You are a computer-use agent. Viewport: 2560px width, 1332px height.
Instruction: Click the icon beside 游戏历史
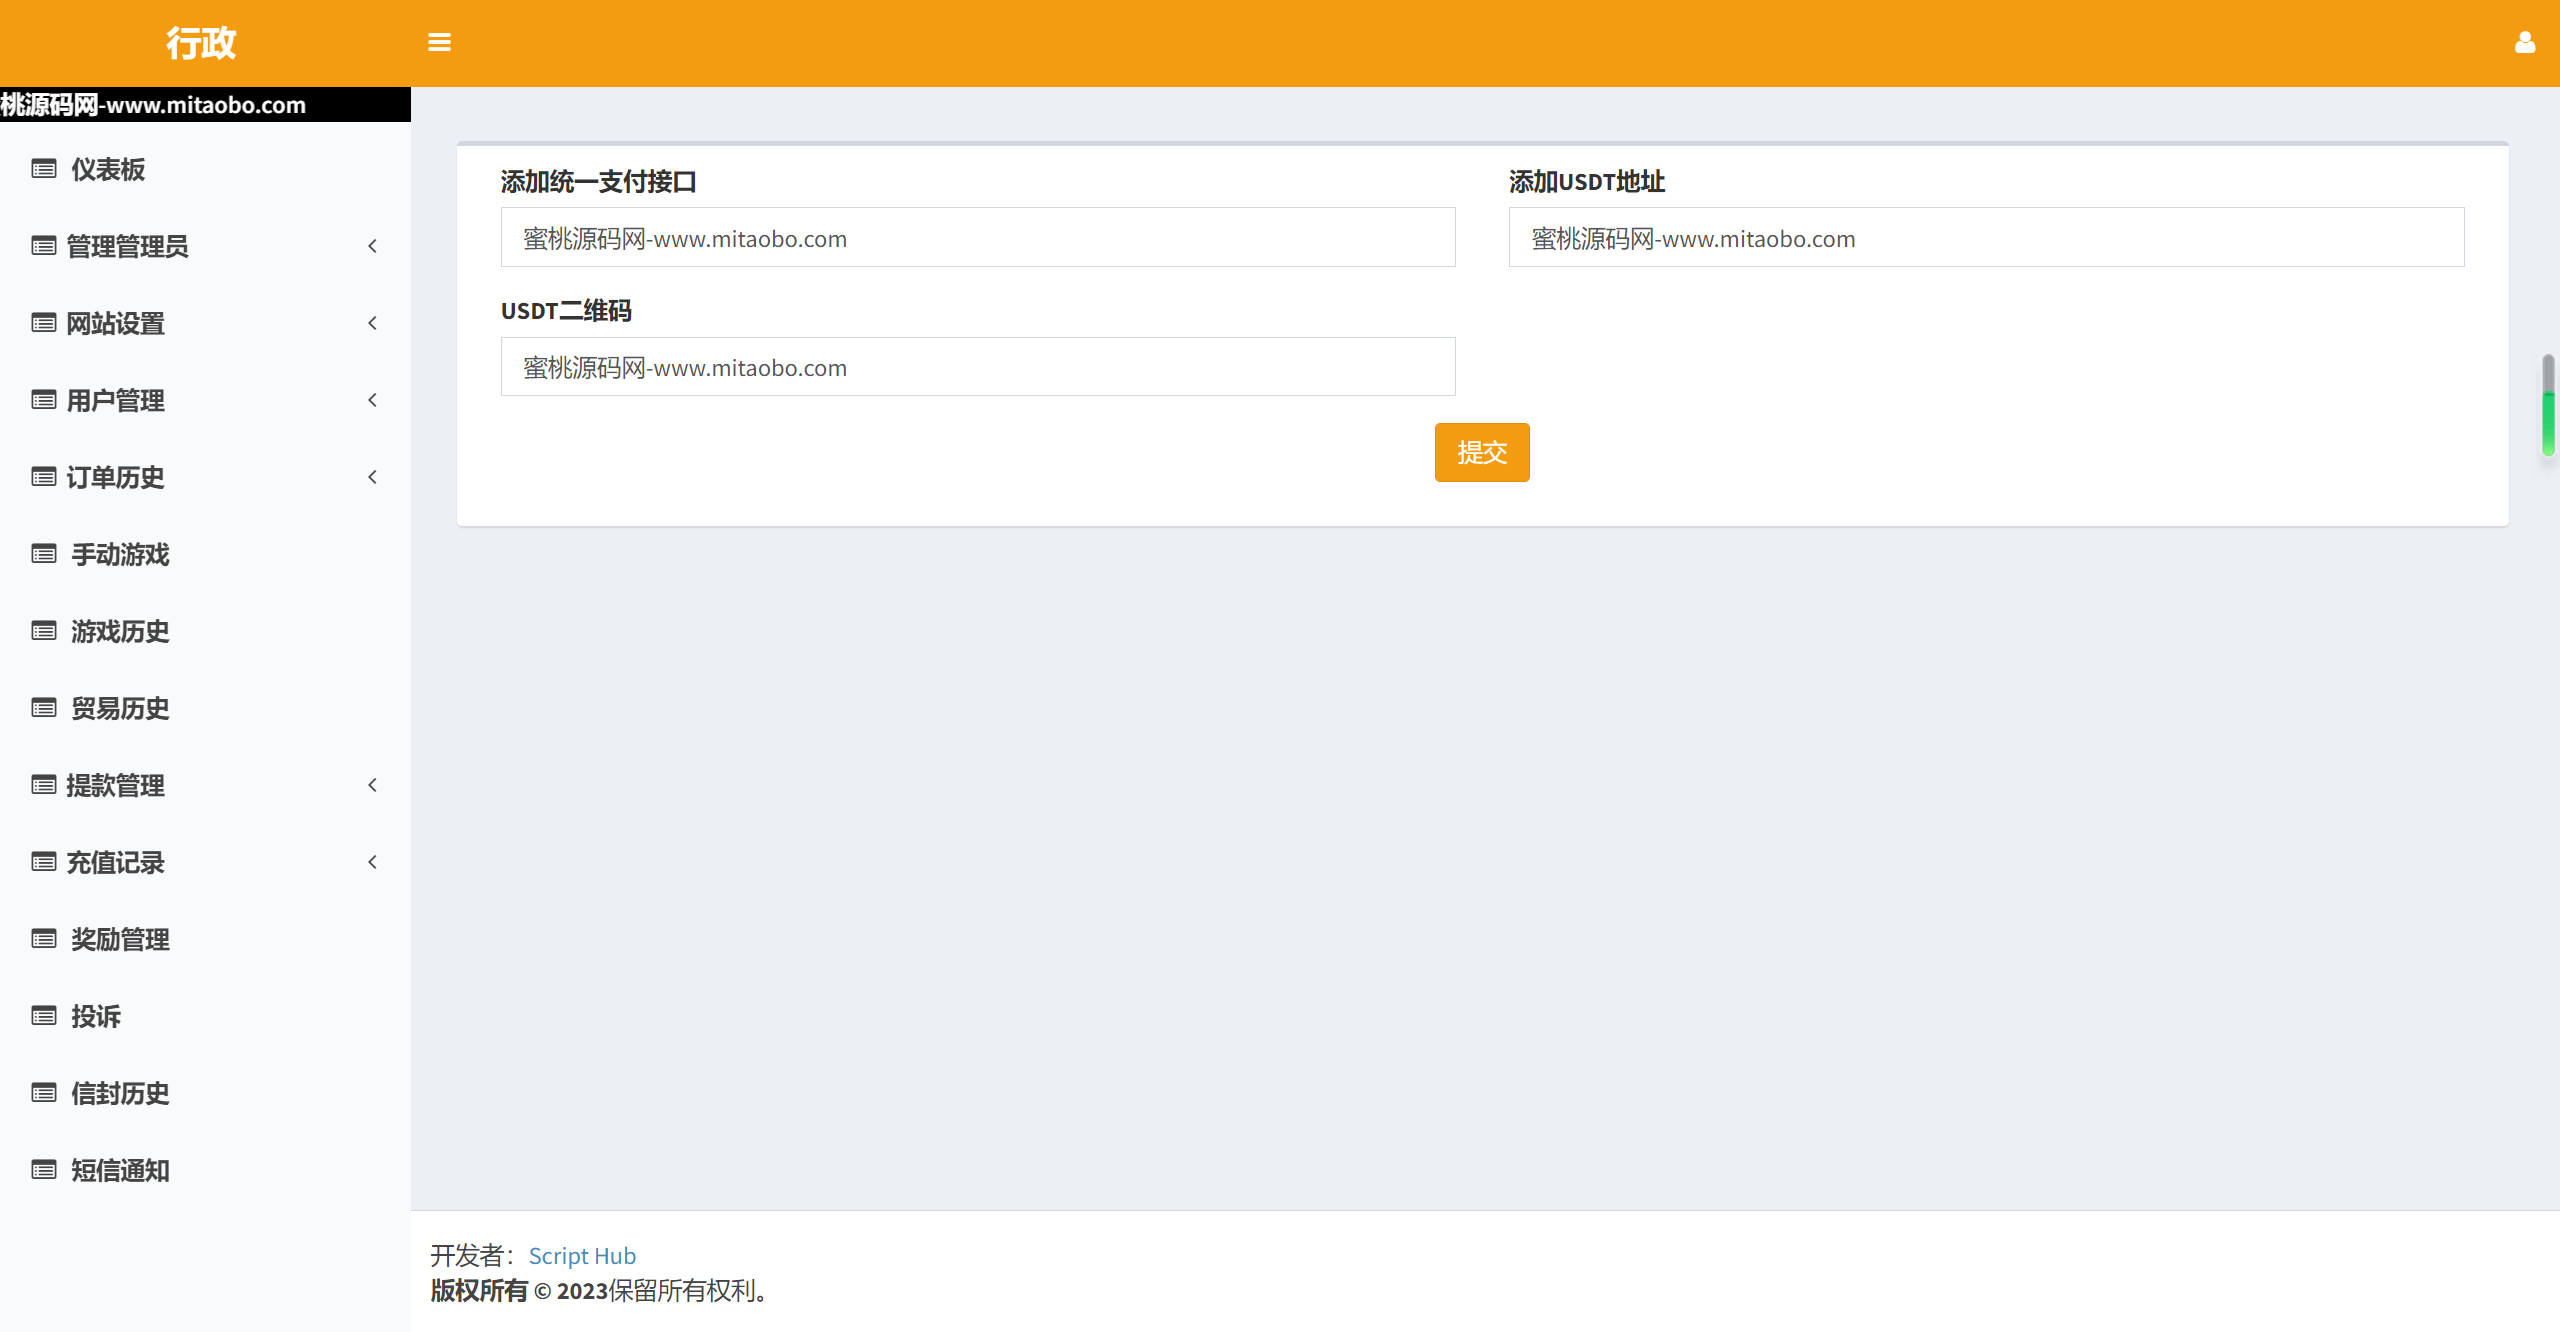44,631
